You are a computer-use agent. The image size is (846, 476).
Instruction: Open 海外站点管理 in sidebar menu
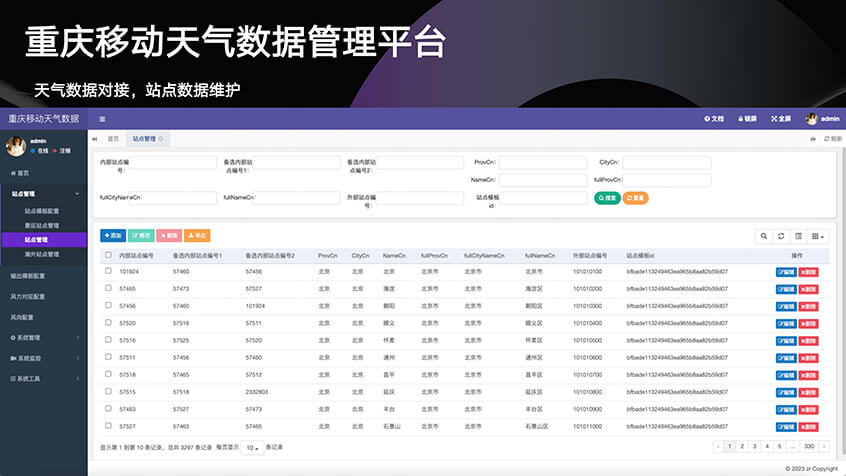(x=48, y=254)
